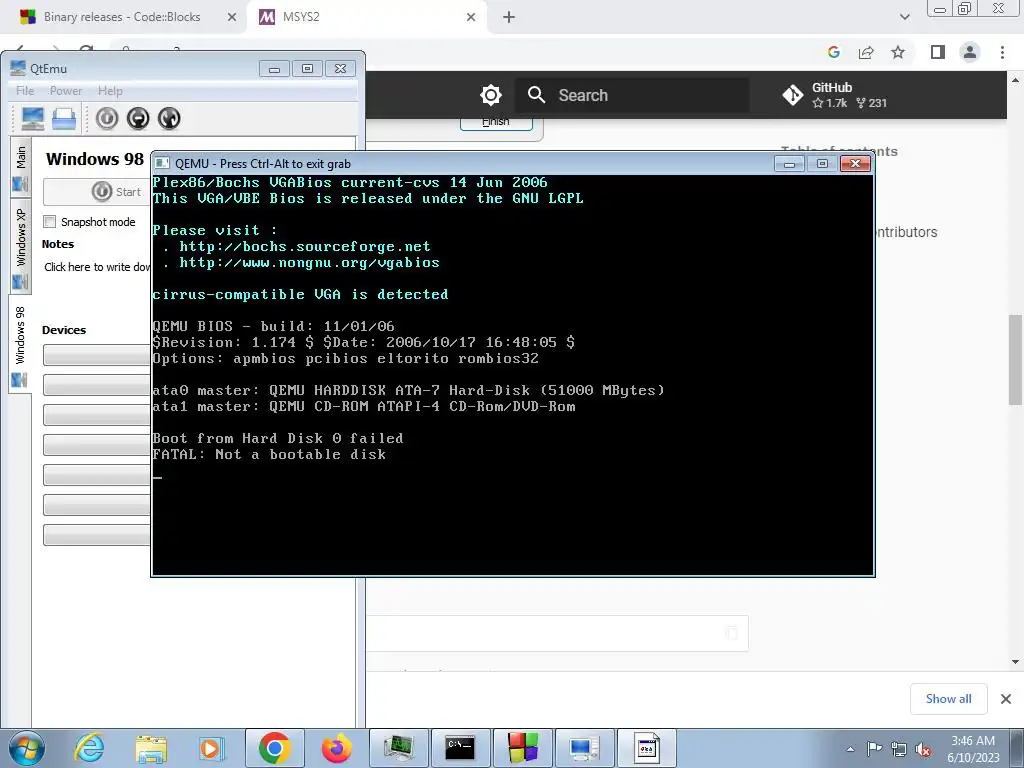
Task: Click the Code::Blocks colored squares taskbar icon
Action: tap(523, 748)
